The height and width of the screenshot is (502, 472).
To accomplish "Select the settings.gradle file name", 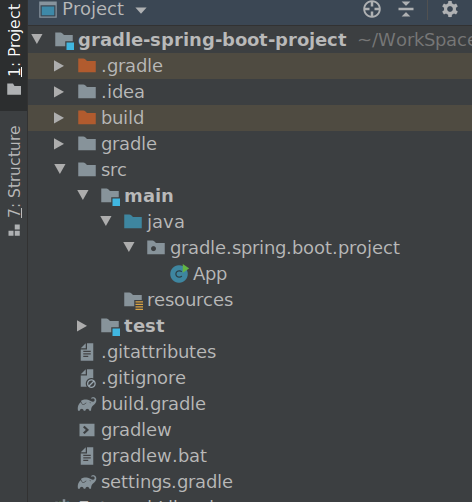I will (167, 483).
